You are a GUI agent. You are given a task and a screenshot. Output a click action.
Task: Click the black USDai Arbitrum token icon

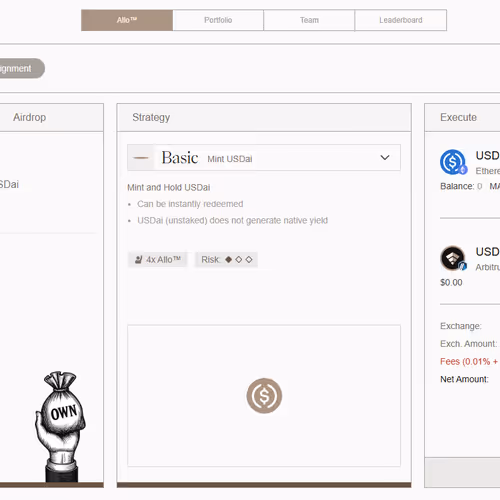pyautogui.click(x=453, y=258)
